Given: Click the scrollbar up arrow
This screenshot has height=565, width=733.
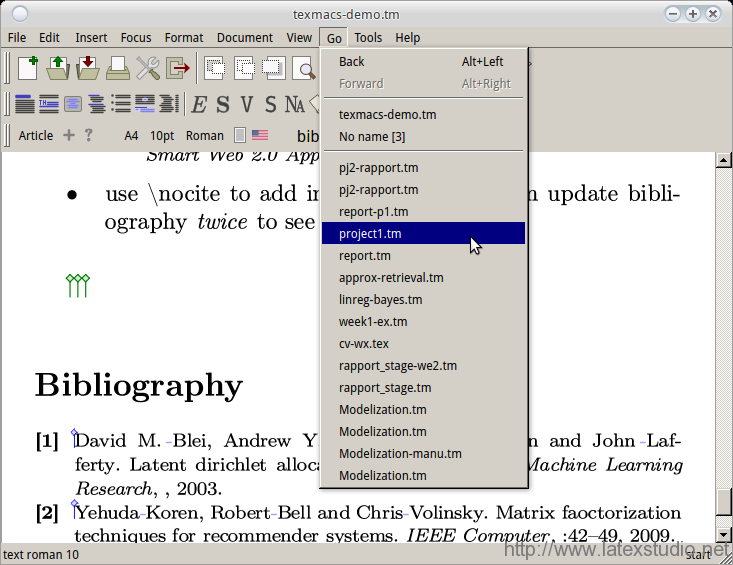Looking at the screenshot, I should (723, 160).
